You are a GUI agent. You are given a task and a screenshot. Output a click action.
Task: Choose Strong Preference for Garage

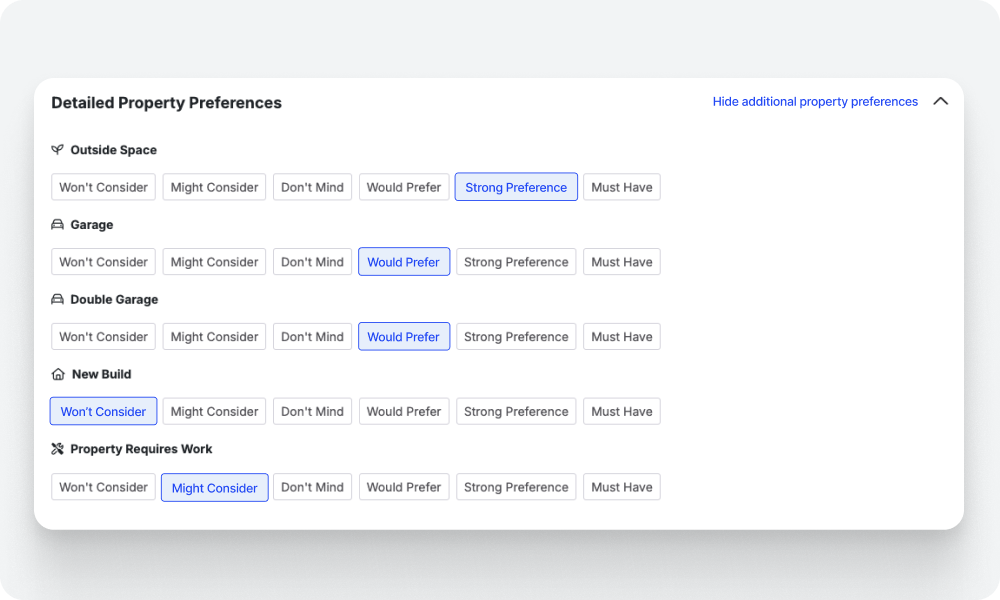click(516, 262)
